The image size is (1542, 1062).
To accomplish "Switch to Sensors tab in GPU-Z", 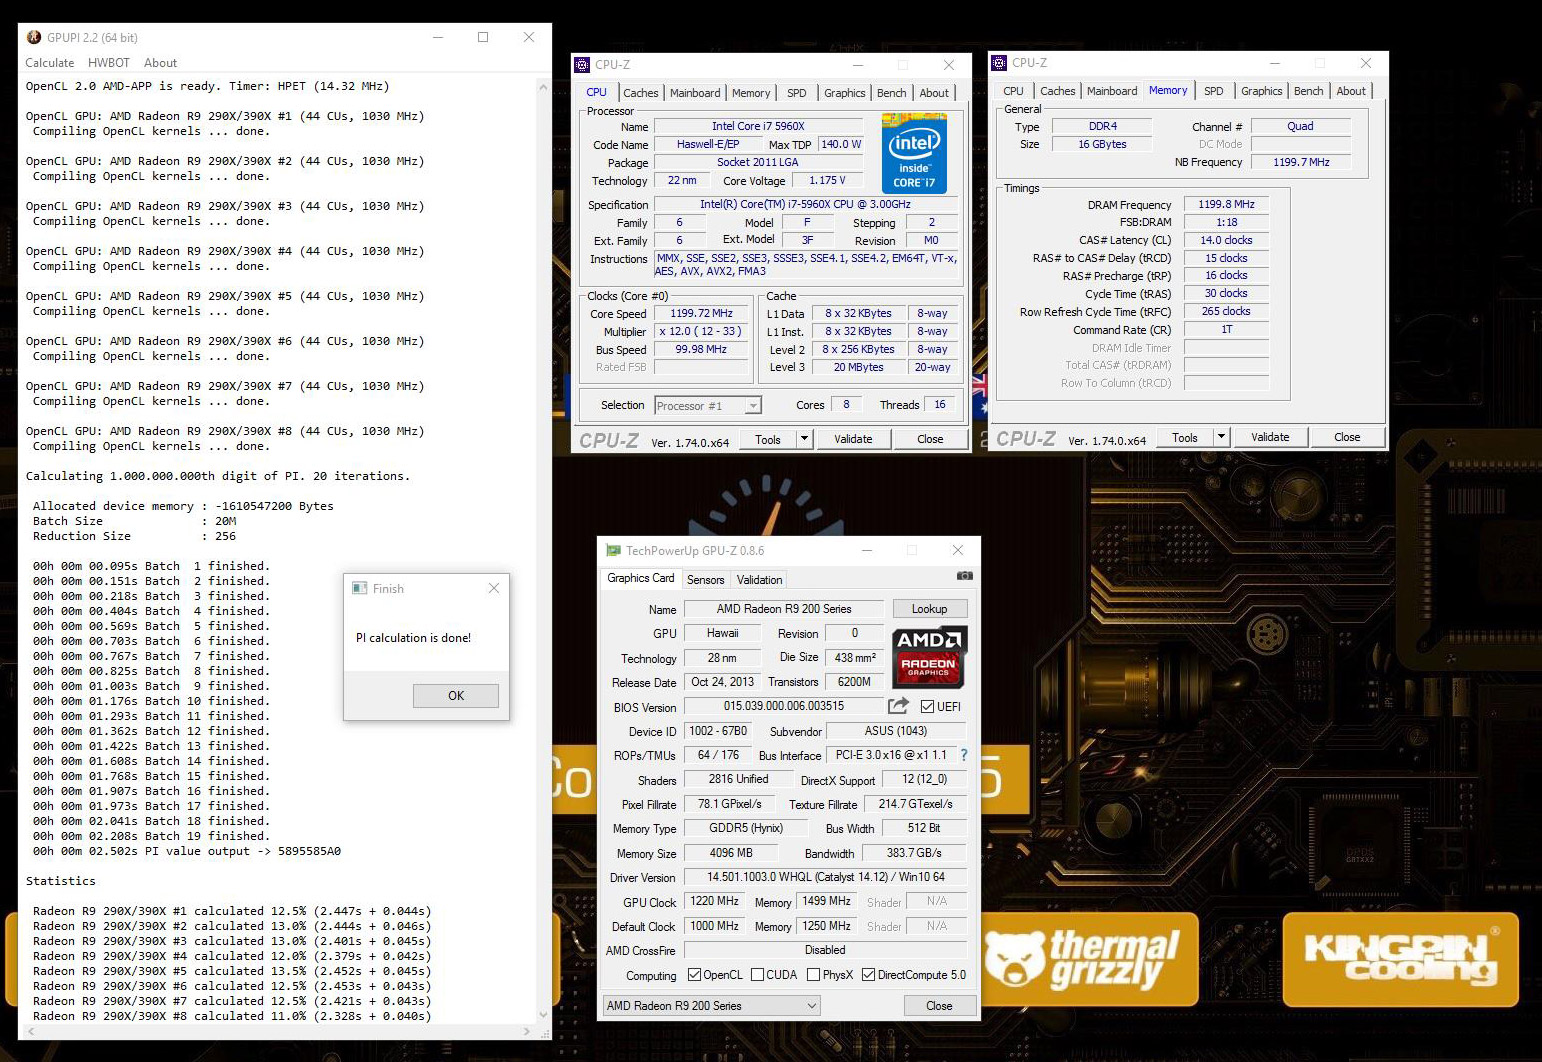I will (706, 580).
